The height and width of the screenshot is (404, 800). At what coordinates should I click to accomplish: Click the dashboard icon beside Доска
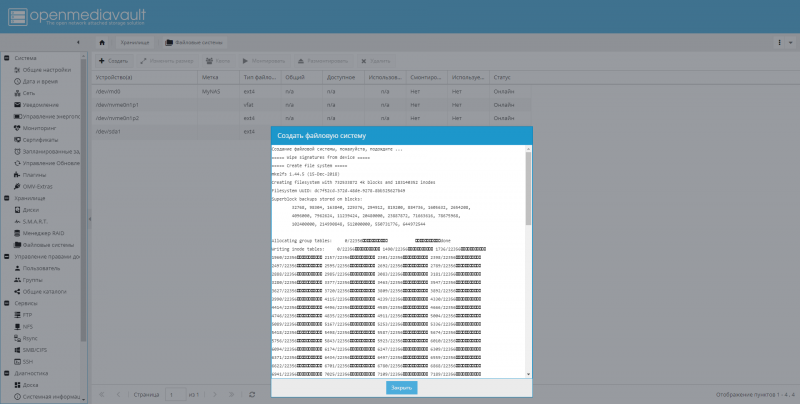(x=17, y=385)
